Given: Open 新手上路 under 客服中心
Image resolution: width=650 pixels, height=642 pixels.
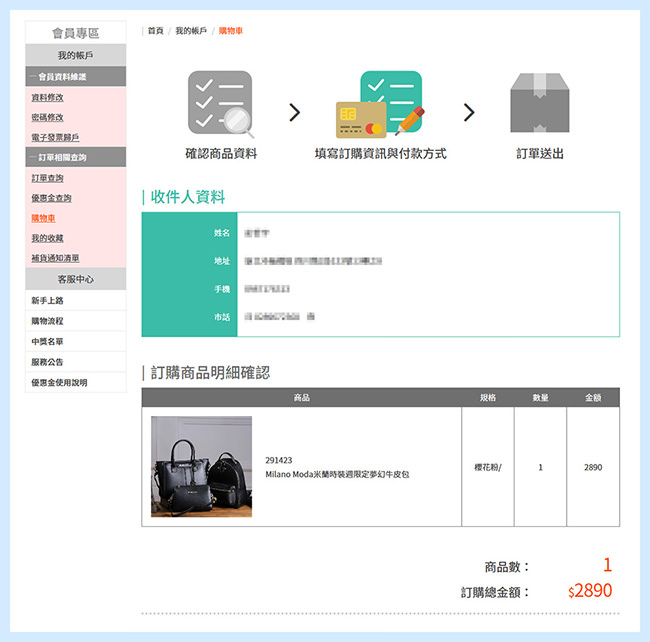Looking at the screenshot, I should 47,301.
